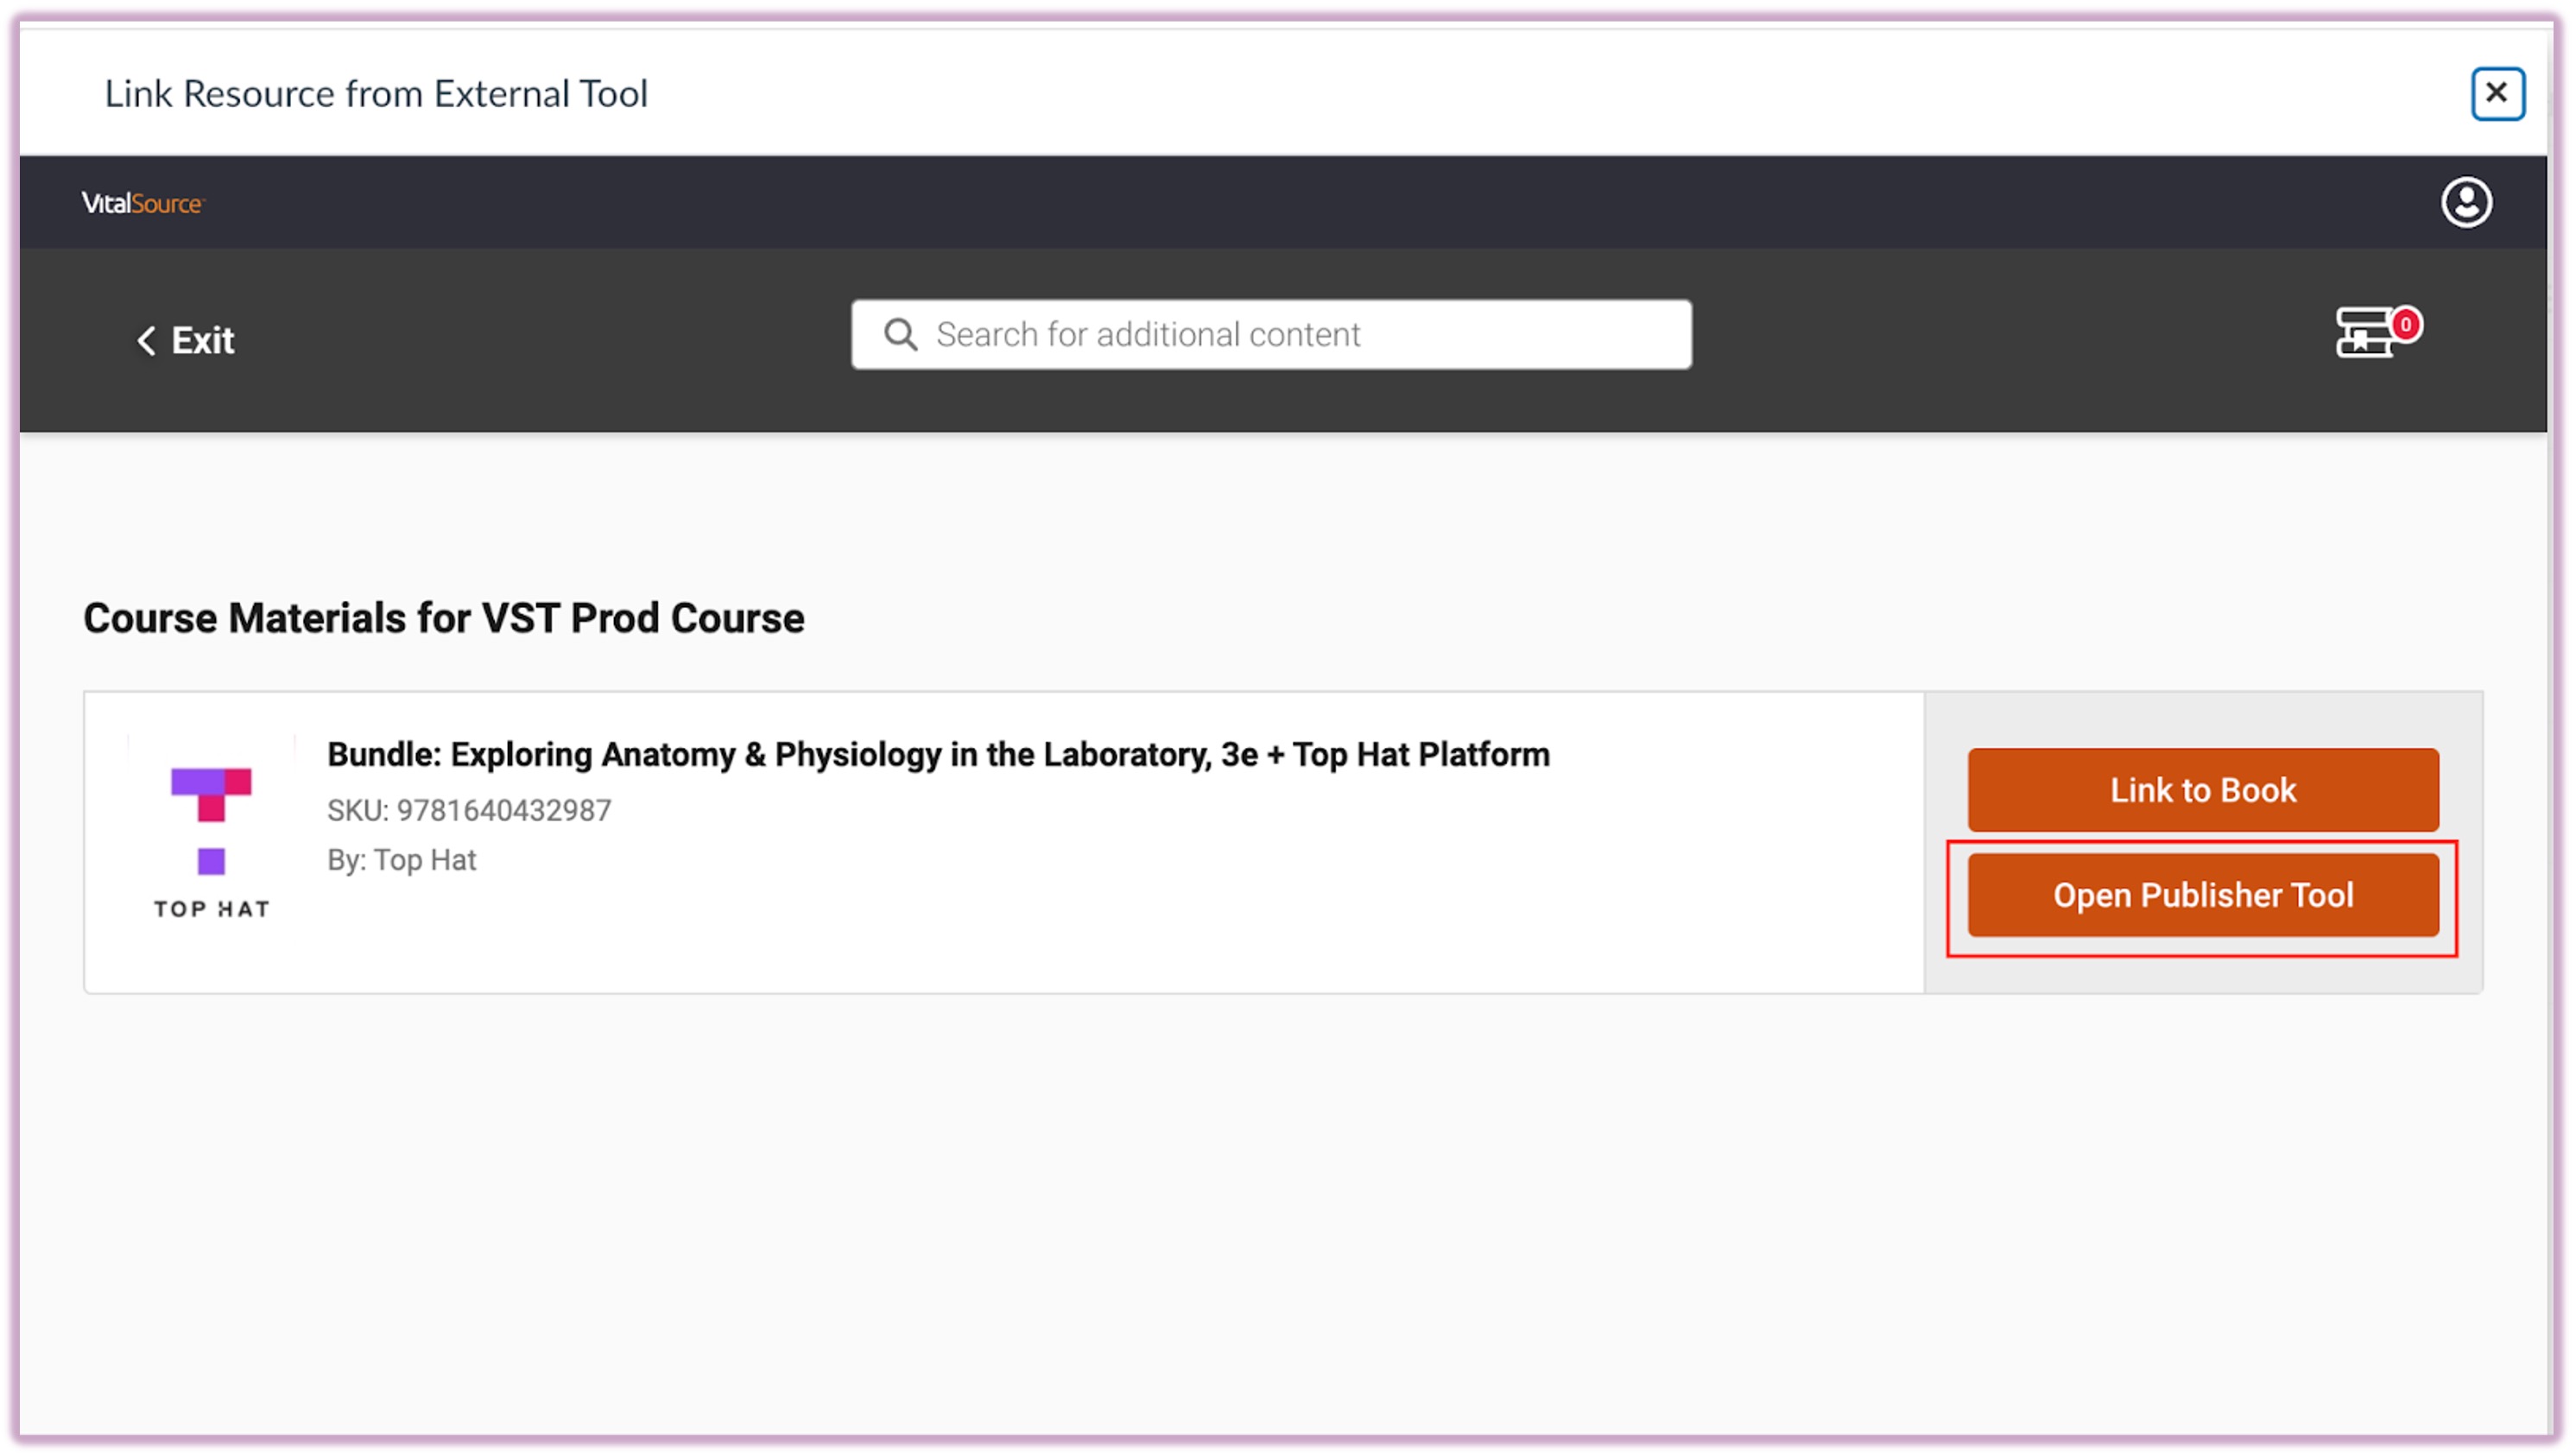Close the Link Resource dialog
Viewport: 2576px width, 1456px height.
coord(2496,93)
